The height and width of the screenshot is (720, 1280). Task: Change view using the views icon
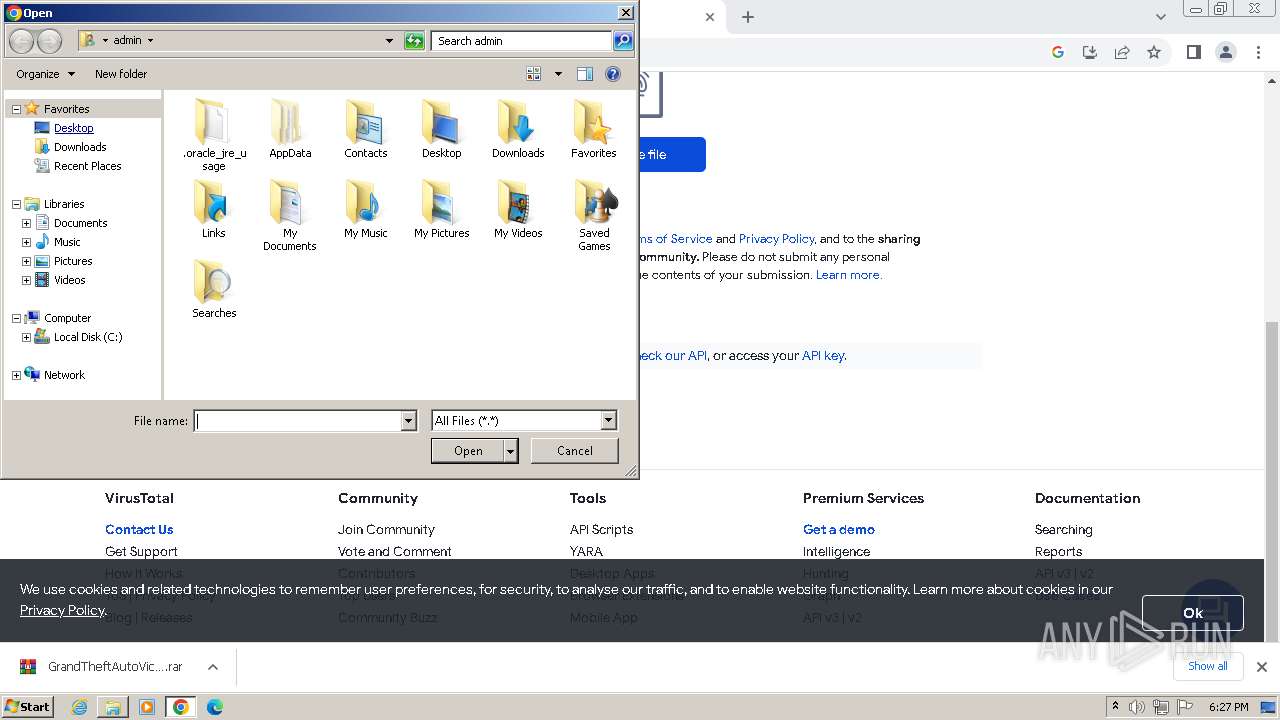(534, 74)
